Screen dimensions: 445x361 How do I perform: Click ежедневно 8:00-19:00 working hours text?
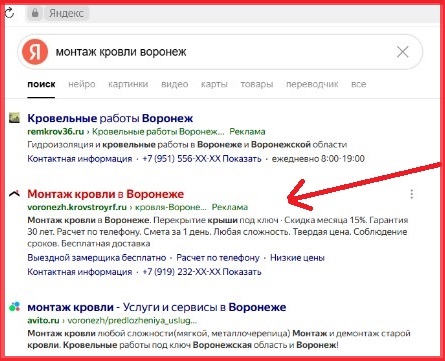tap(318, 158)
